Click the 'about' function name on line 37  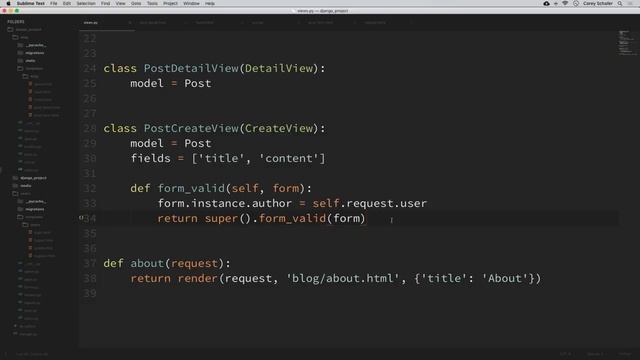[147, 264]
